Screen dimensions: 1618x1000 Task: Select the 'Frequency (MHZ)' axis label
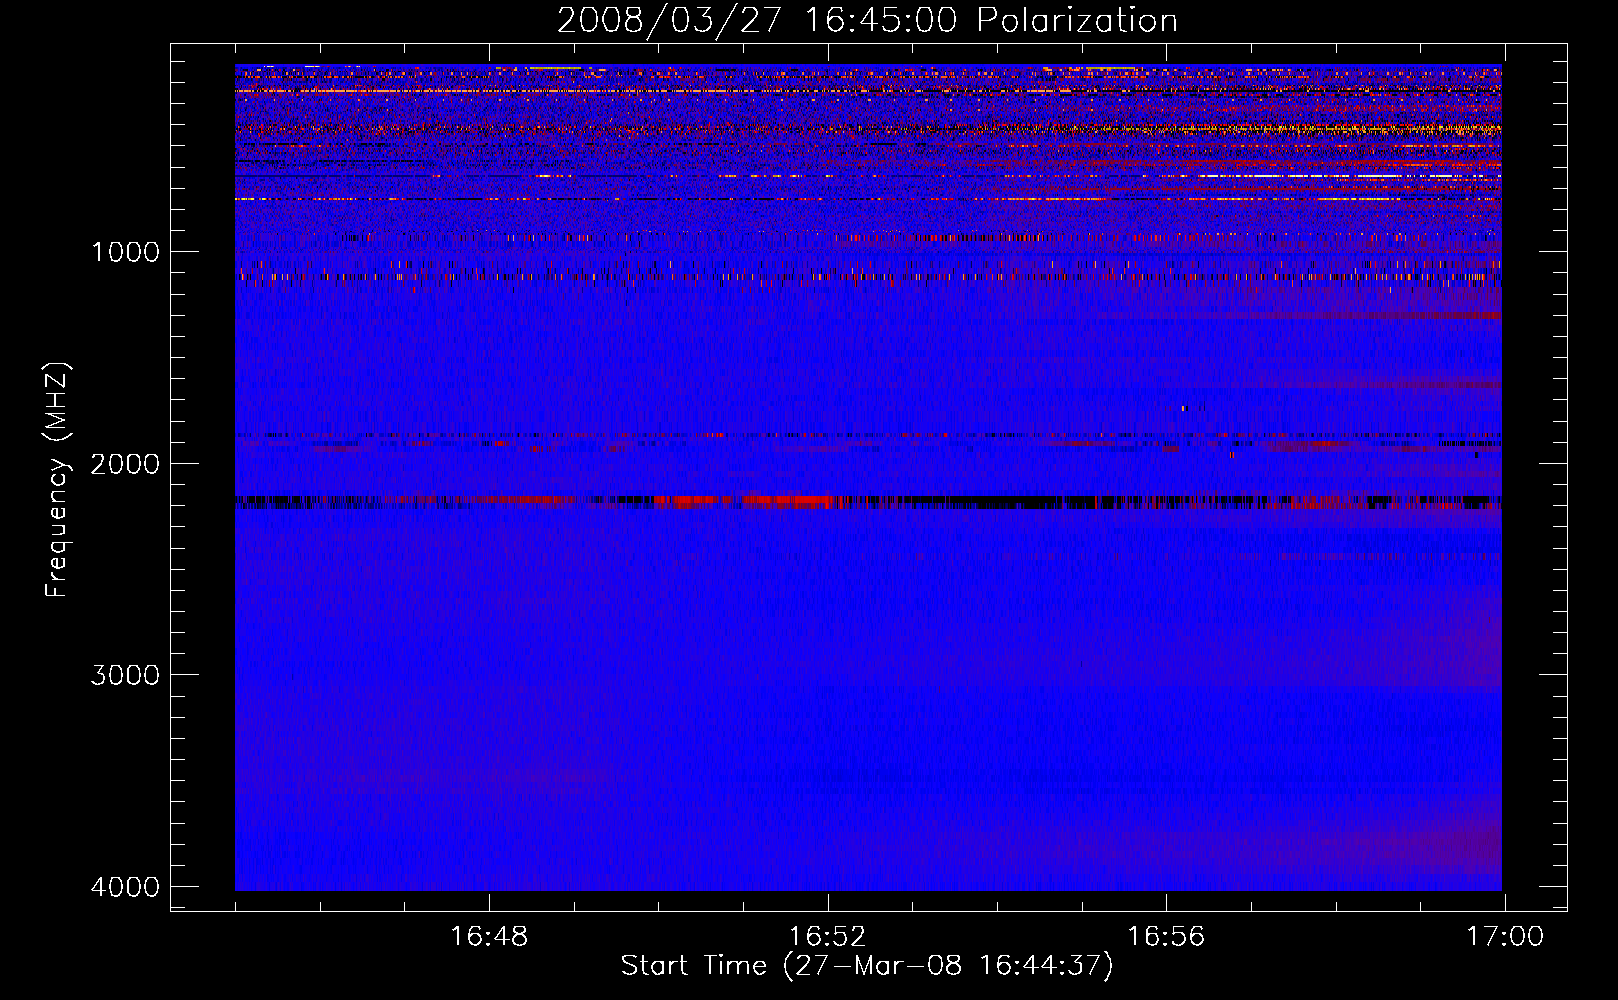58,480
